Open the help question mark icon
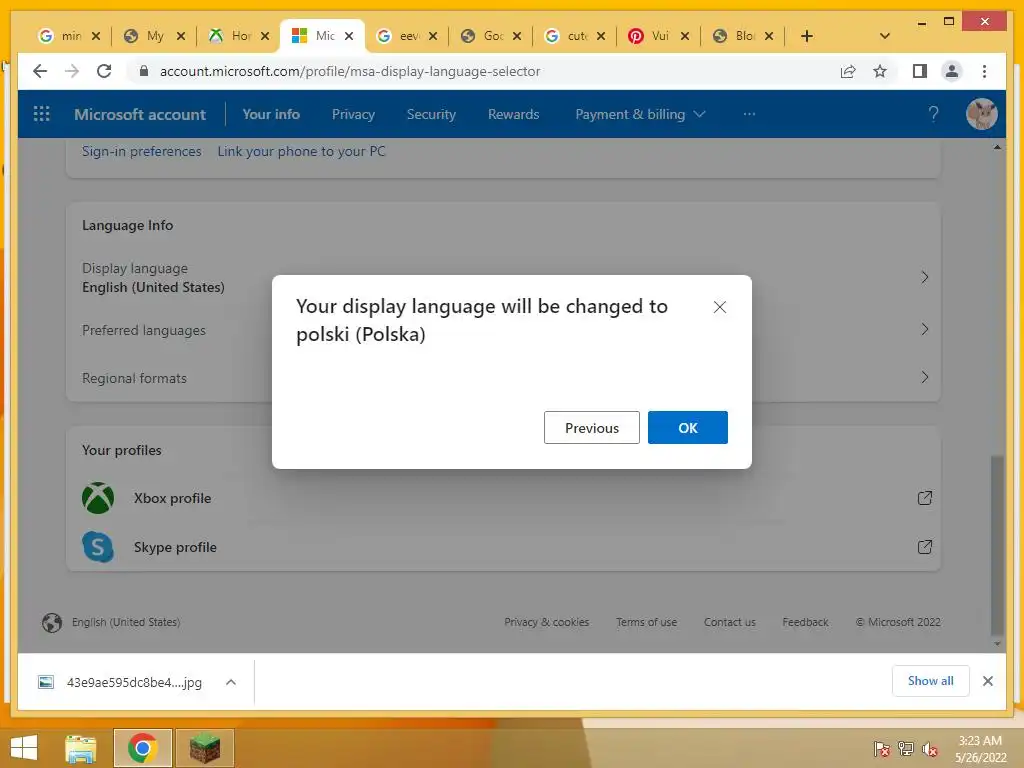 tap(933, 114)
